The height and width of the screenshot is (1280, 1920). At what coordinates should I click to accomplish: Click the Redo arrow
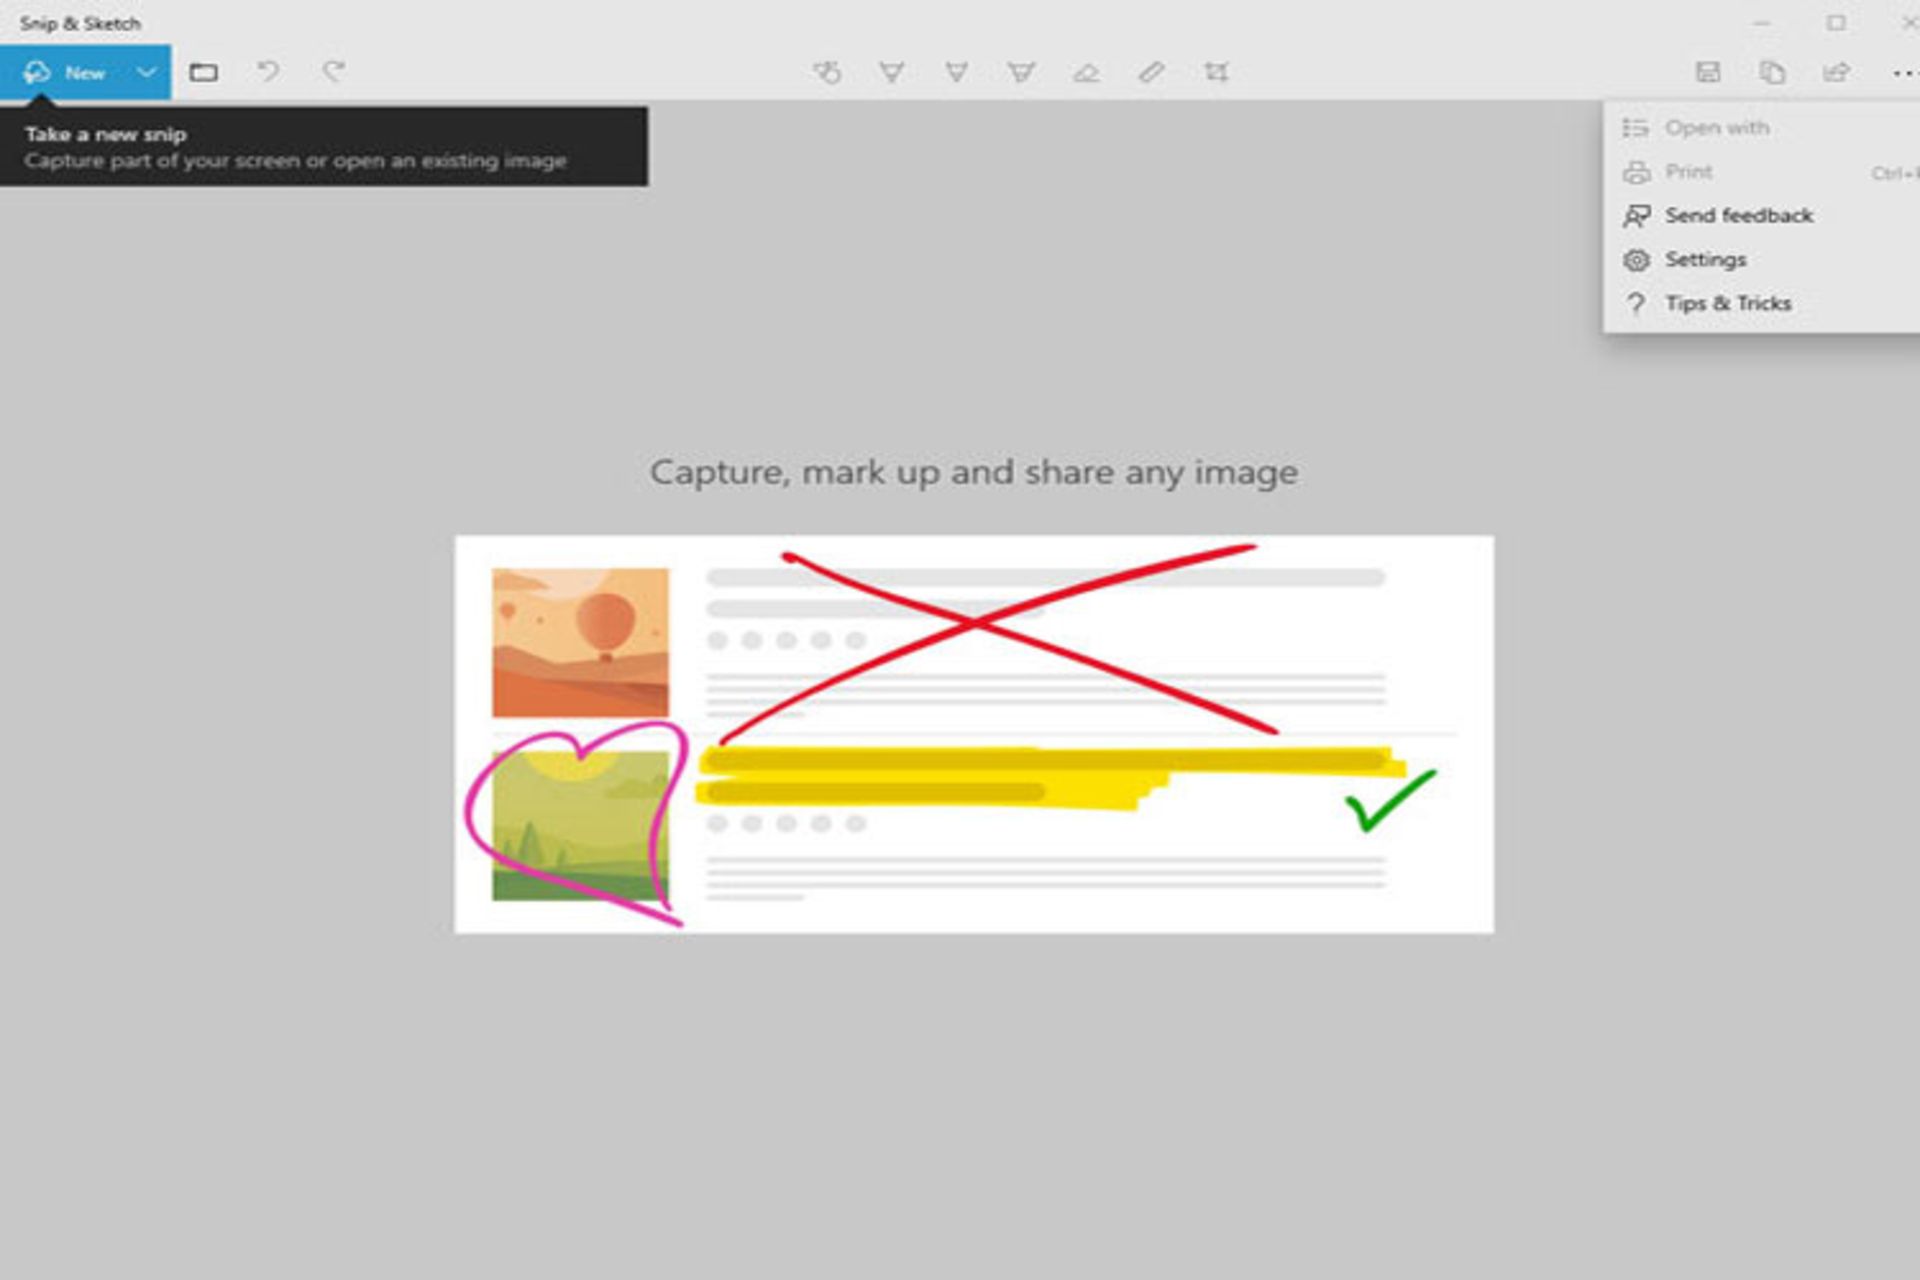(x=333, y=72)
